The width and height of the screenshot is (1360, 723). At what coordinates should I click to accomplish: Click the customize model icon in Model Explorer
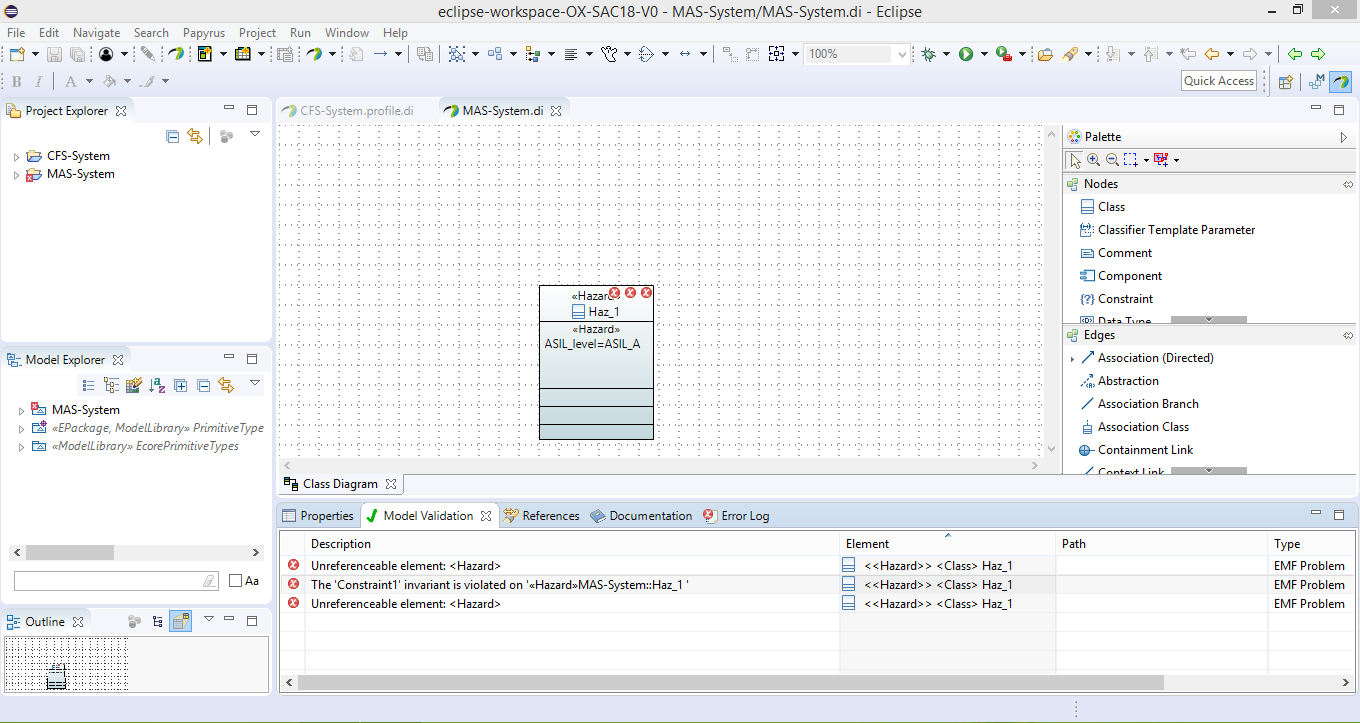click(x=133, y=385)
